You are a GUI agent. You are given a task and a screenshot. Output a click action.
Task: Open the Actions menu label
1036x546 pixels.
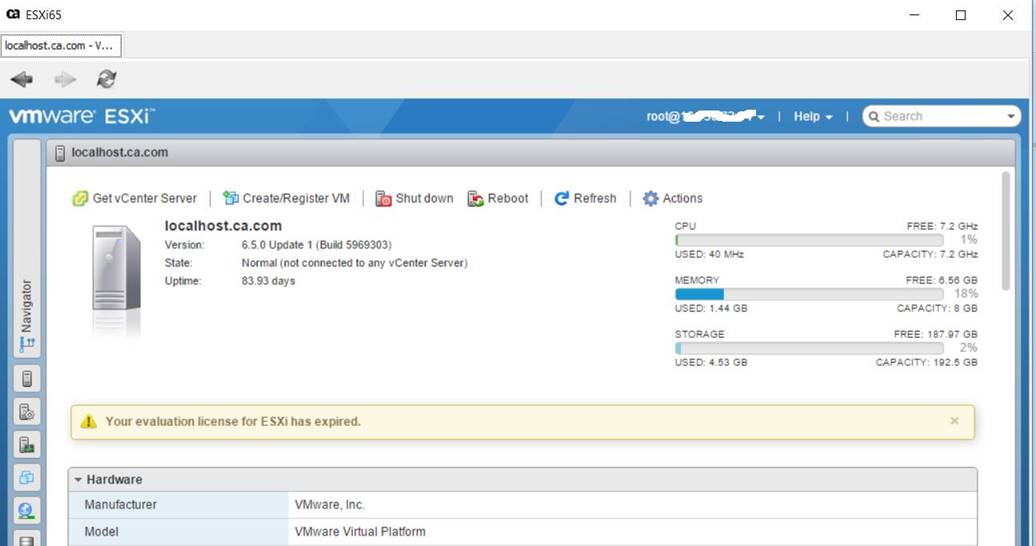pos(683,198)
